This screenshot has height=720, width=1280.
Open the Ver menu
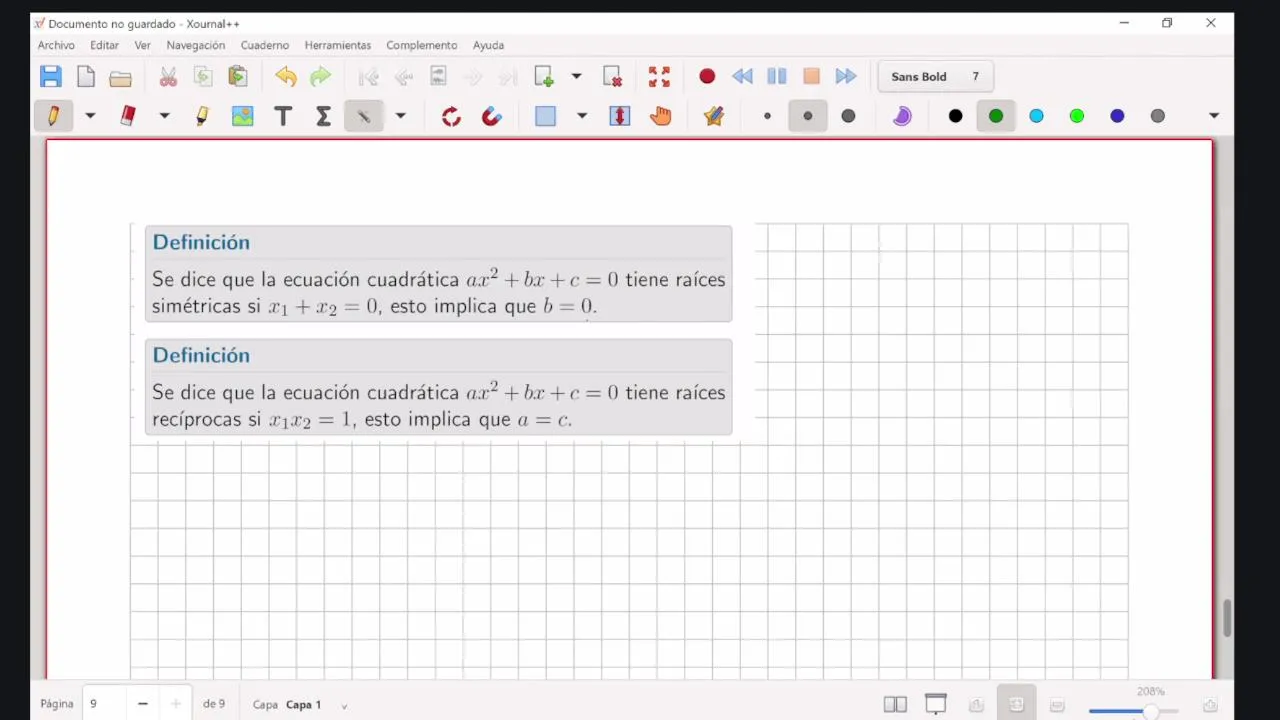coord(143,45)
